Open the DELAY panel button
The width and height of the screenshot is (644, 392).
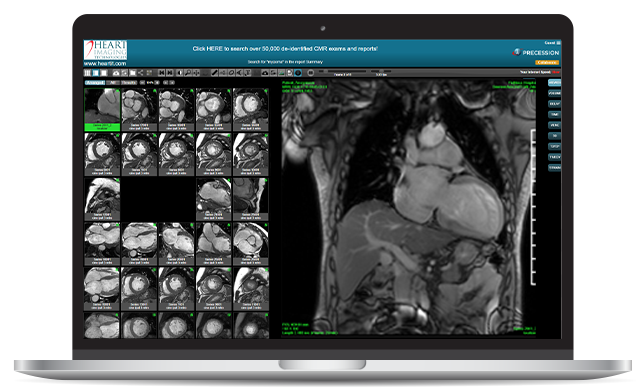coord(554,104)
